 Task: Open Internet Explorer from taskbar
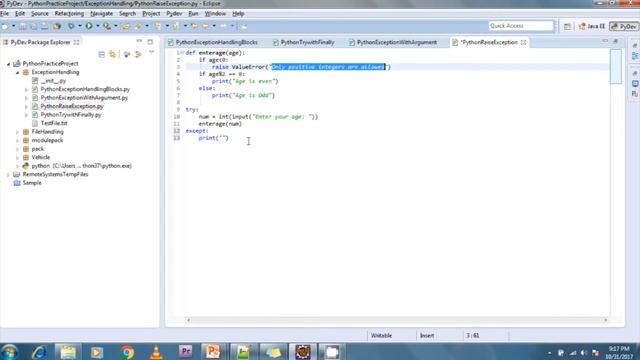pos(39,352)
